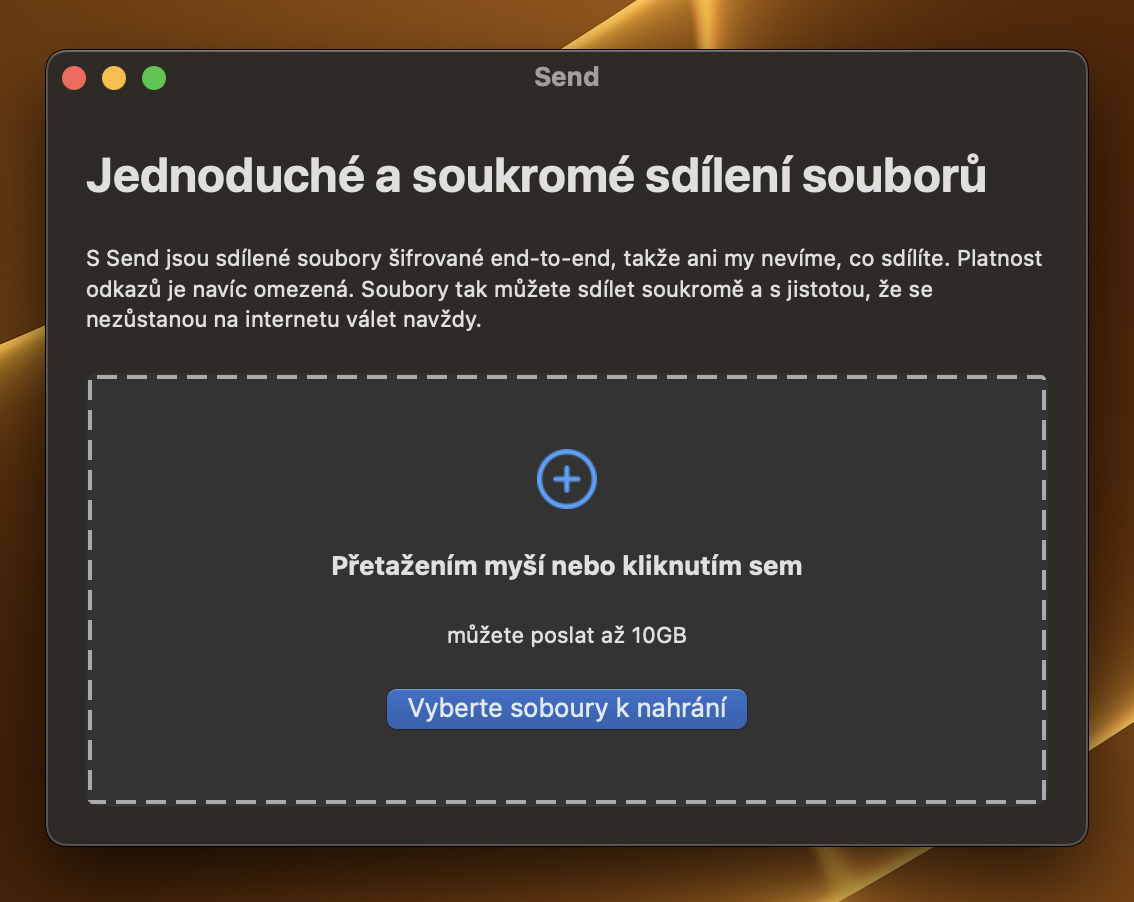Click the Send window title text
The height and width of the screenshot is (902, 1134).
point(566,77)
